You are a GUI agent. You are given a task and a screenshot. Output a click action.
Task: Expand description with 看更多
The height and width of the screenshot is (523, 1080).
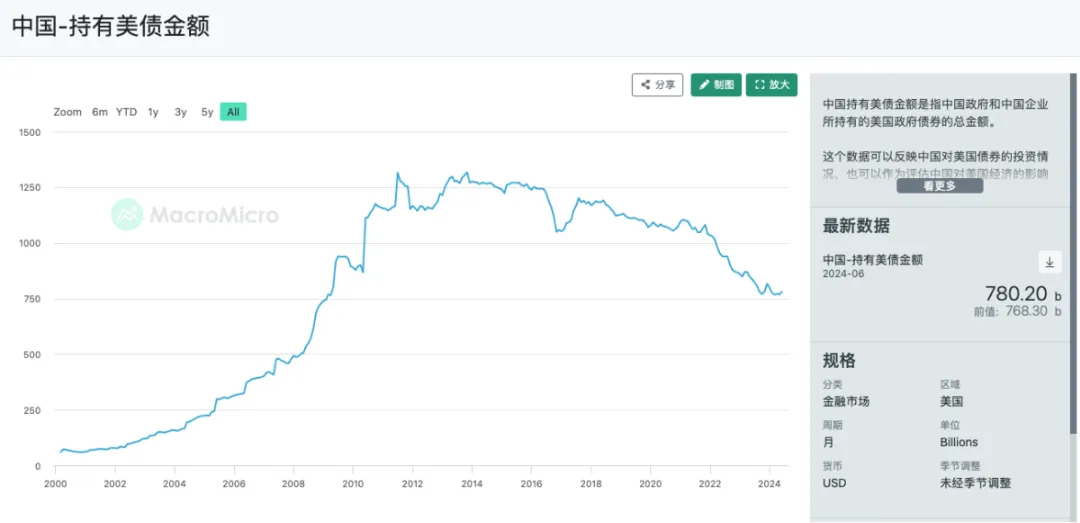[x=940, y=185]
